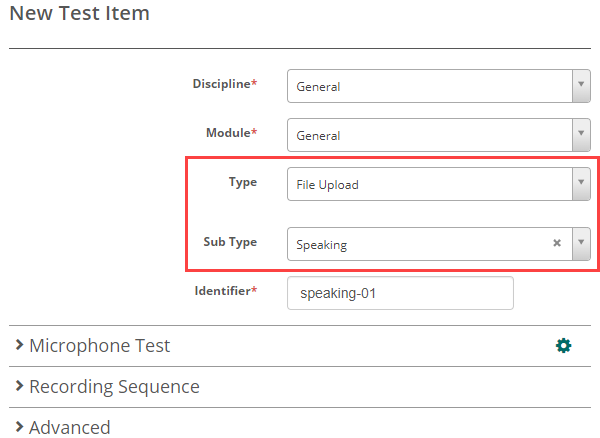Click the gear icon beside Microphone Test
The height and width of the screenshot is (438, 600).
[564, 346]
